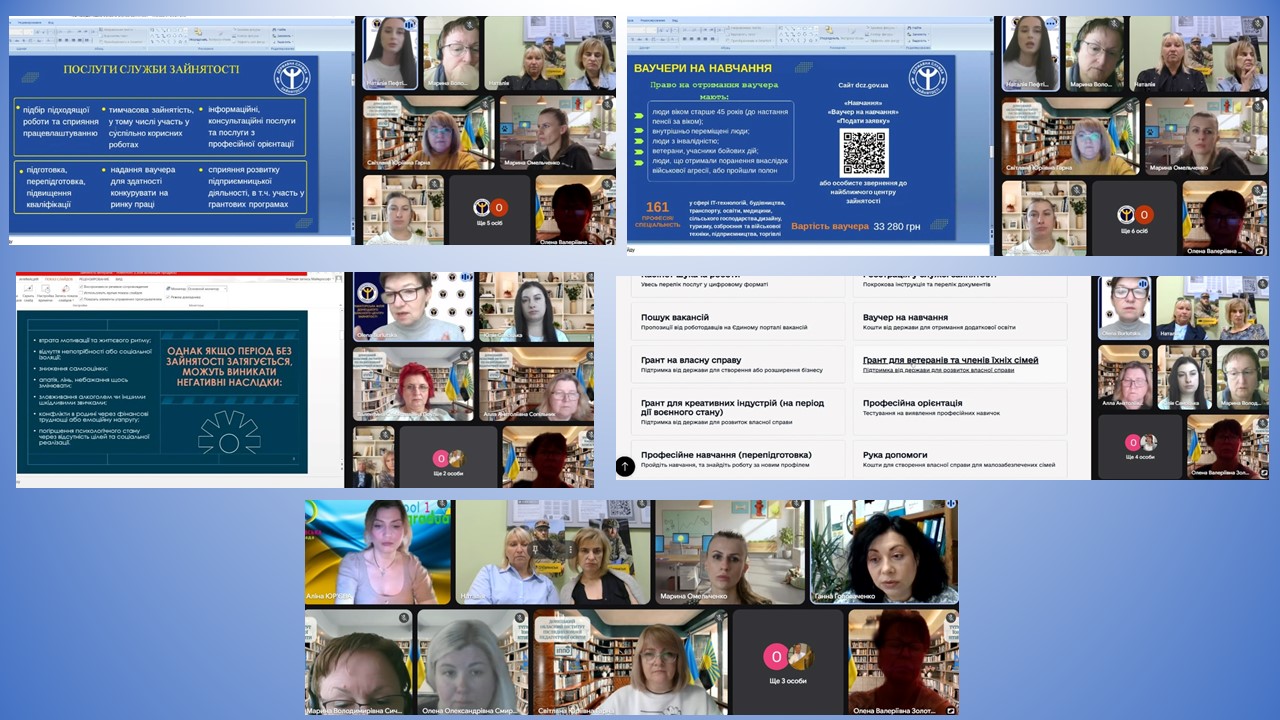Select Ганна Головаченко's video tile
The image size is (1280, 720).
(884, 552)
